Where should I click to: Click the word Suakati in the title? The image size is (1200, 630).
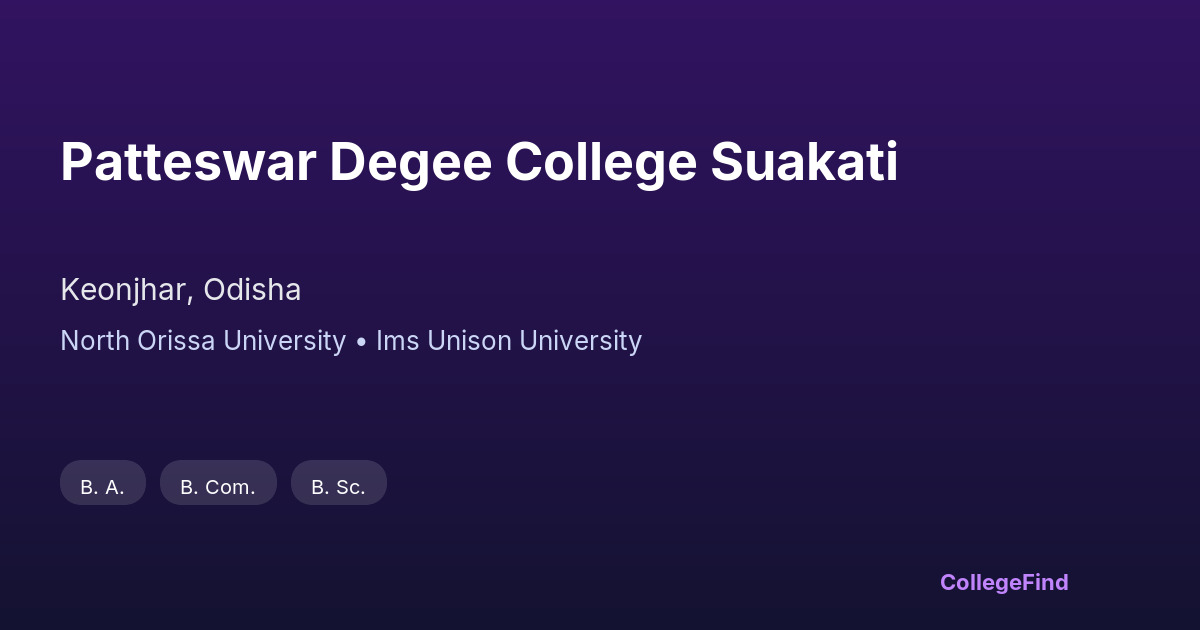[x=804, y=162]
